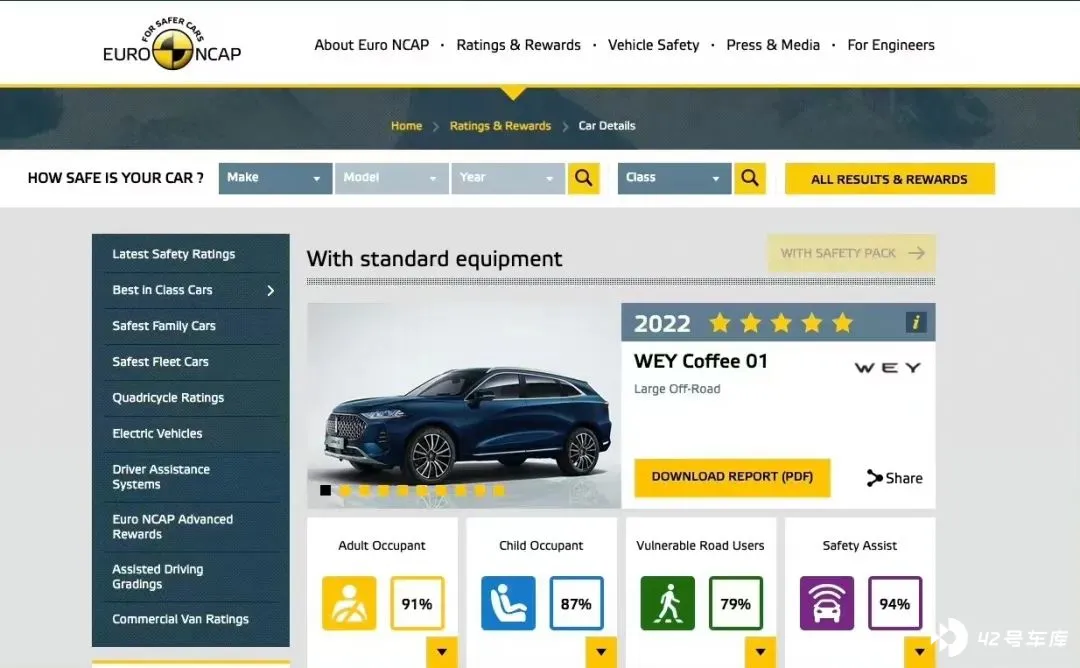The height and width of the screenshot is (668, 1080).
Task: Open the Make dropdown
Action: tap(276, 178)
